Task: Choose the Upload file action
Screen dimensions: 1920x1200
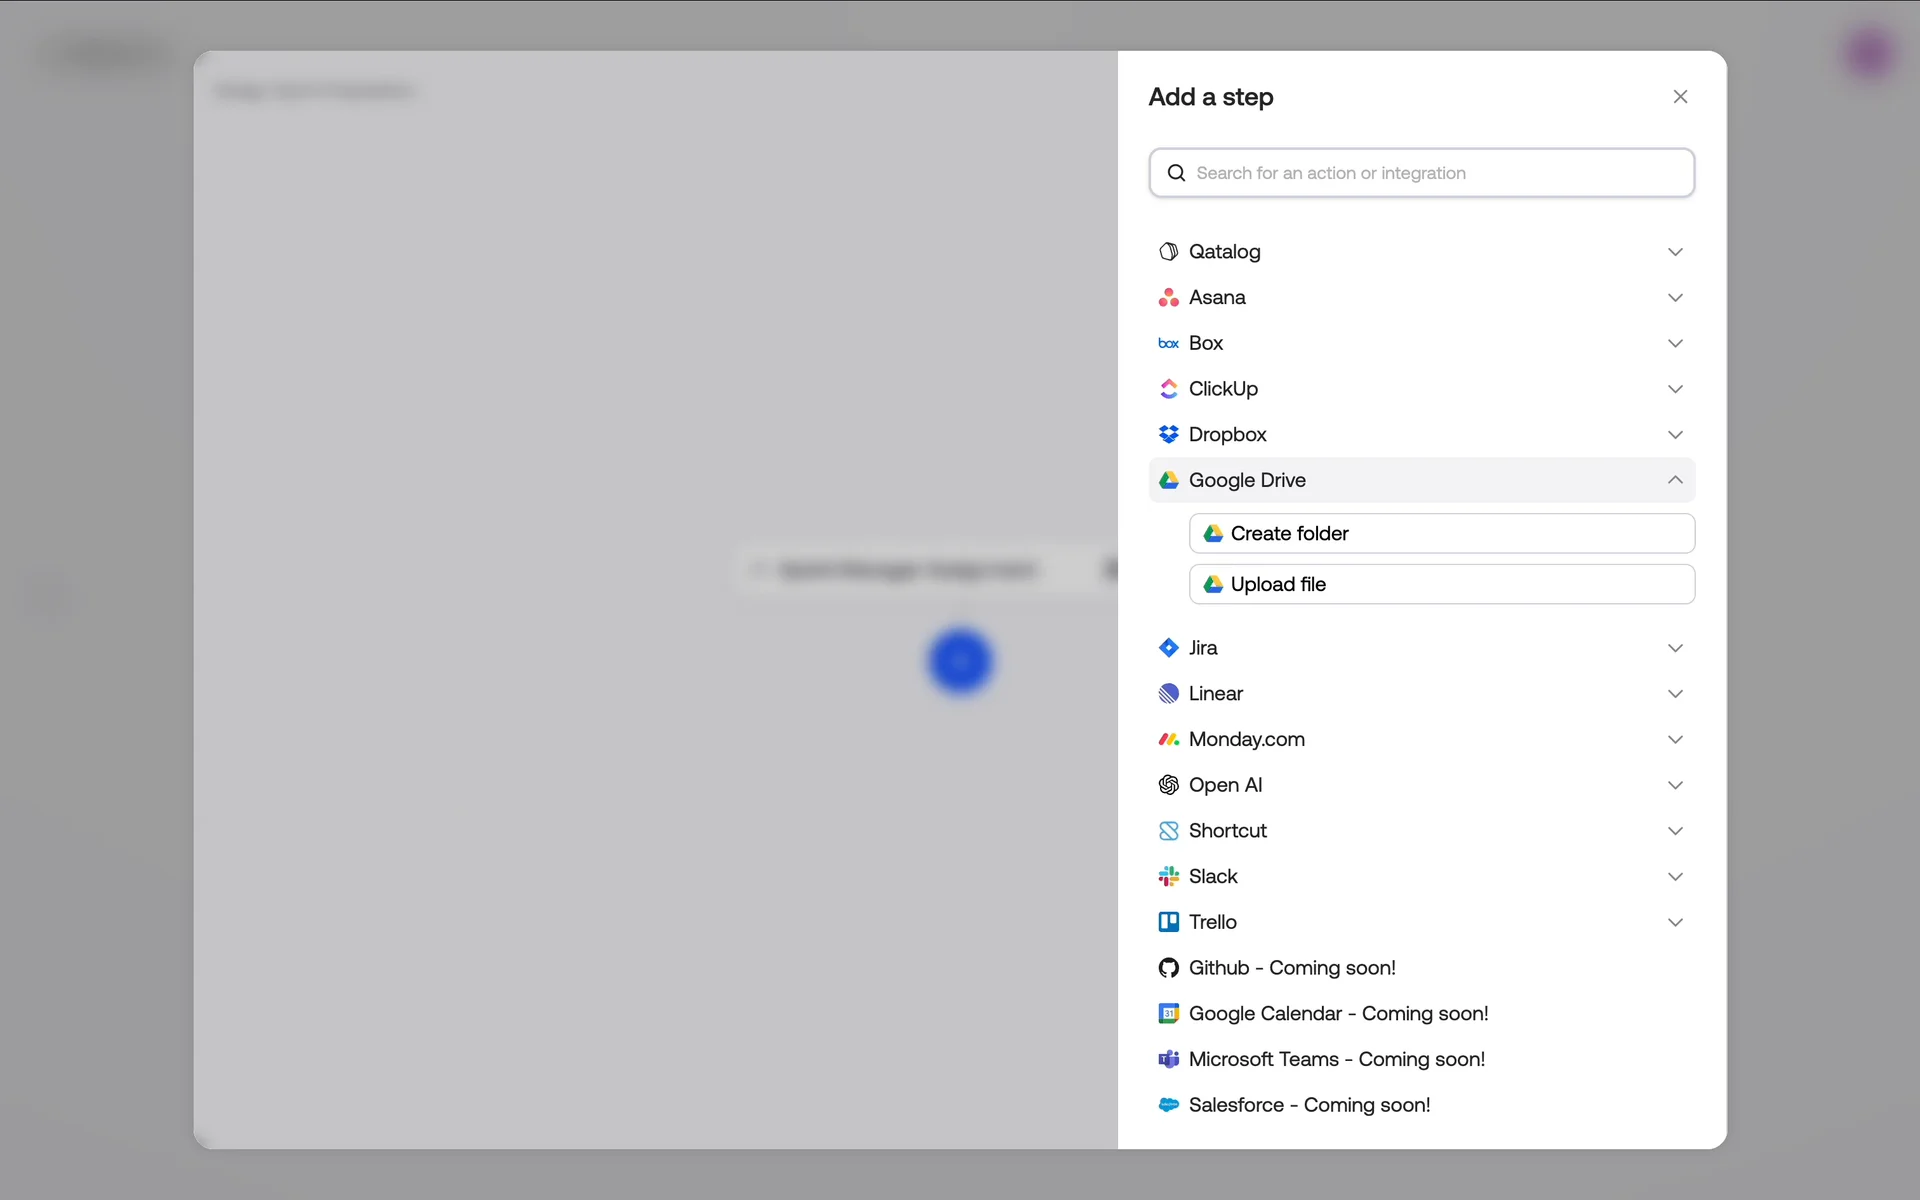Action: [x=1441, y=585]
